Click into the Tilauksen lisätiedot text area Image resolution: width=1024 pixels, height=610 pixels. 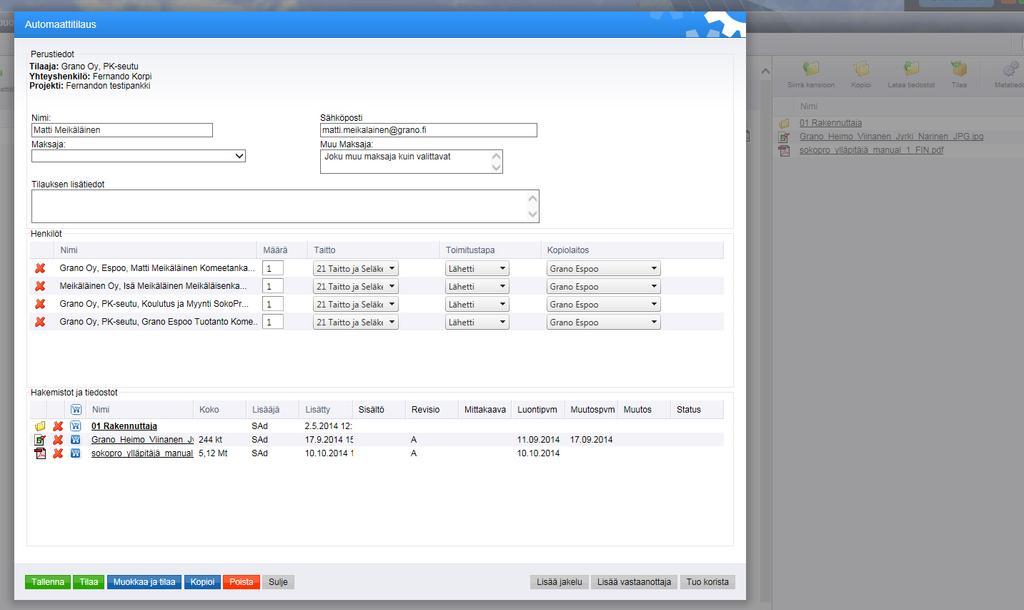coord(285,206)
